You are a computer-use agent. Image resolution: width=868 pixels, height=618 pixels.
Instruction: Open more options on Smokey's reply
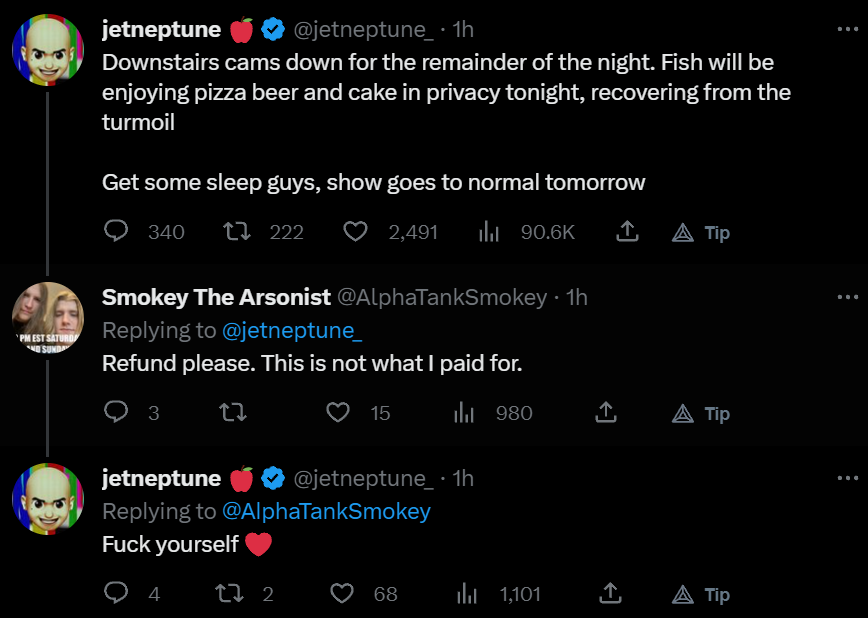pos(847,297)
